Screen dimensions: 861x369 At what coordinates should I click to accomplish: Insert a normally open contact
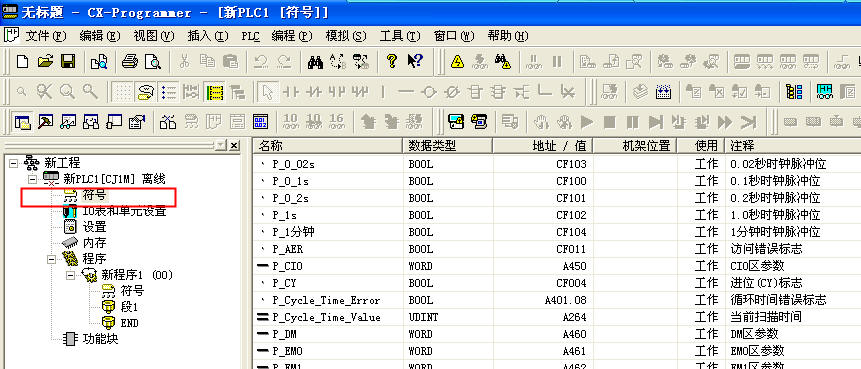(x=290, y=92)
